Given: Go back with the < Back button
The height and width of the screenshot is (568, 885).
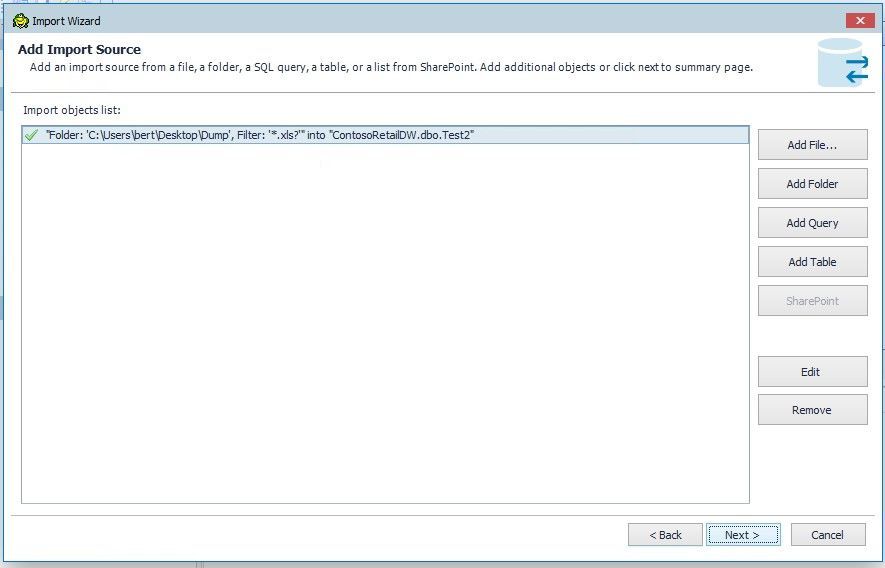Looking at the screenshot, I should (665, 535).
